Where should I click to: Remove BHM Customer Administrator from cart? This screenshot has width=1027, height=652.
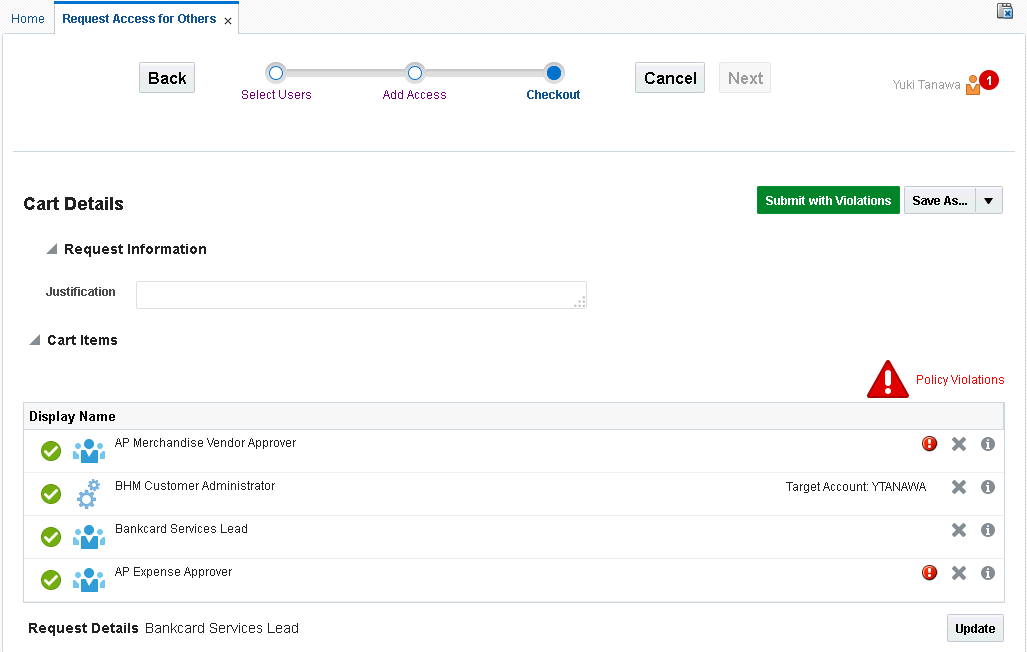click(959, 487)
